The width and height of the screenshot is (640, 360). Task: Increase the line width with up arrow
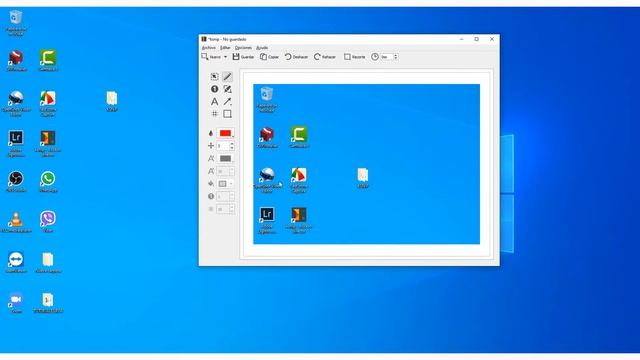click(x=232, y=144)
